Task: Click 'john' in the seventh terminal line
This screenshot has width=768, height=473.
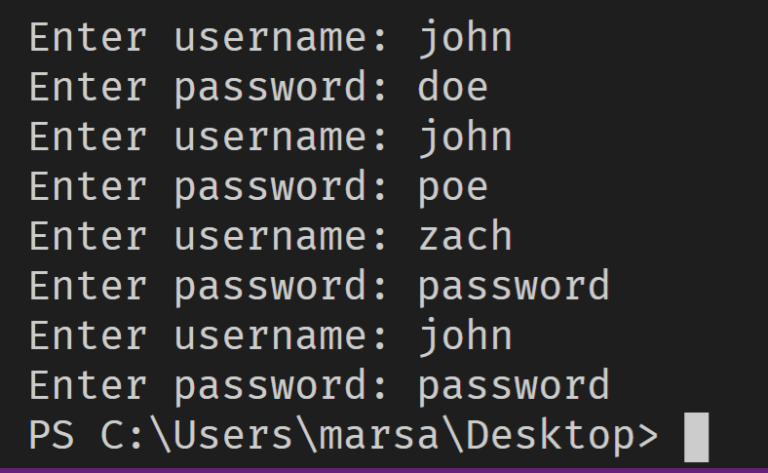Action: [465, 336]
